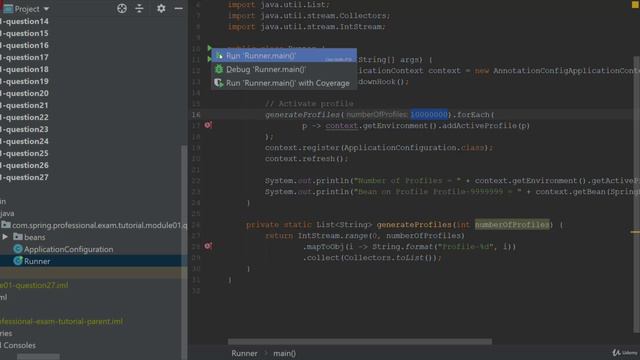
Task: Open the ApplicationConfiguration class
Action: [69, 249]
